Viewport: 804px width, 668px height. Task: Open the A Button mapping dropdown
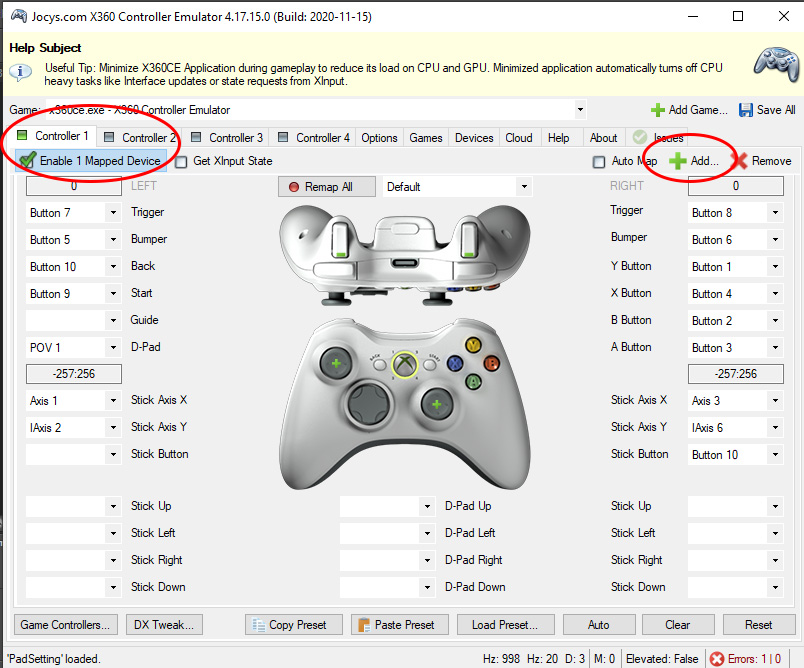[x=775, y=348]
